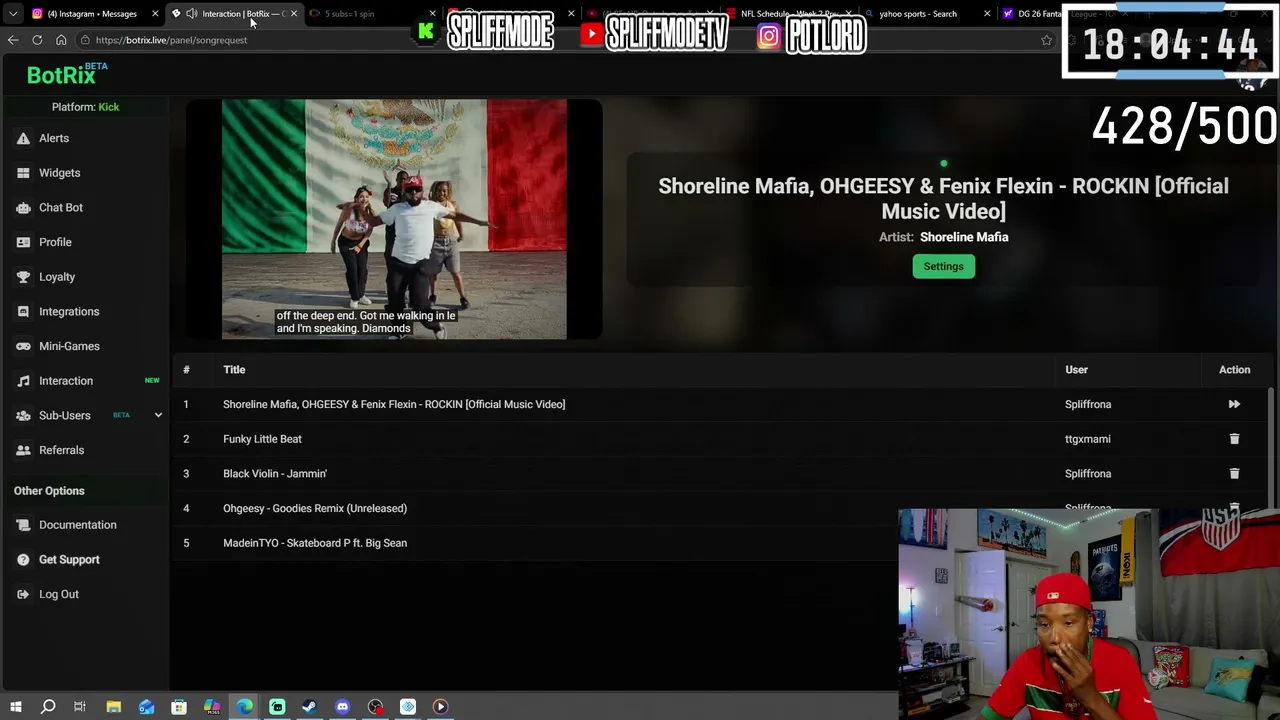This screenshot has width=1280, height=720.
Task: Skip the currently playing ROCKIN song
Action: click(x=1234, y=404)
